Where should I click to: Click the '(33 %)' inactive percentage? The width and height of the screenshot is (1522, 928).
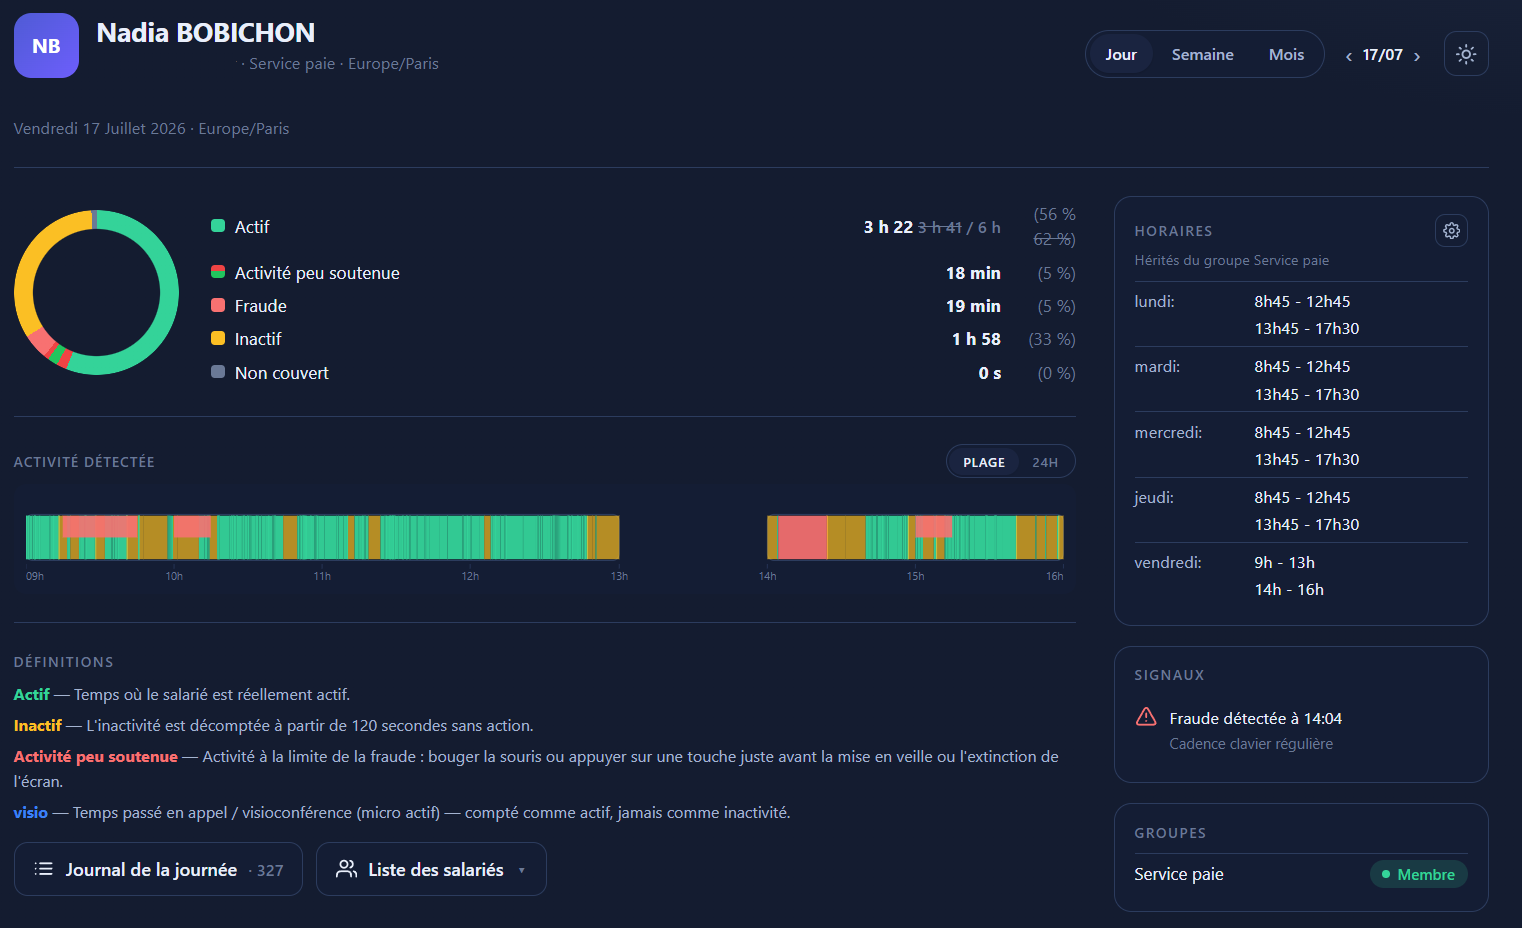point(1052,339)
